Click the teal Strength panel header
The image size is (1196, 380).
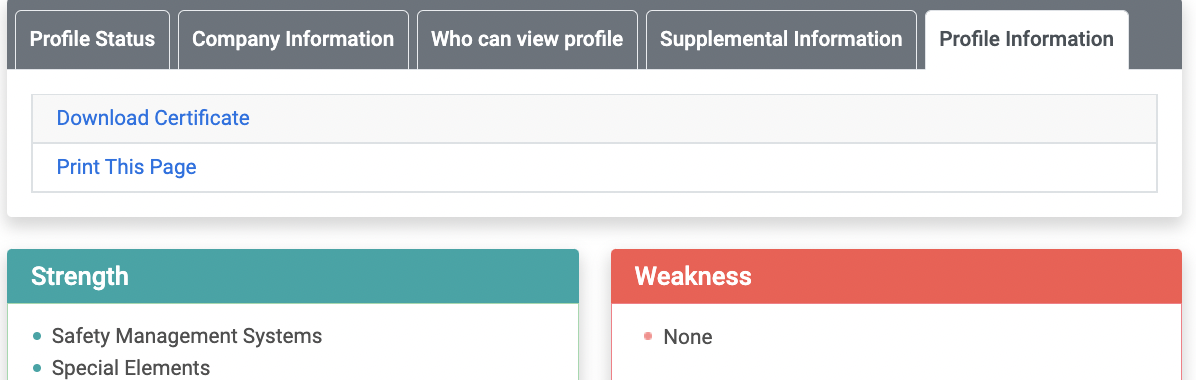[293, 276]
